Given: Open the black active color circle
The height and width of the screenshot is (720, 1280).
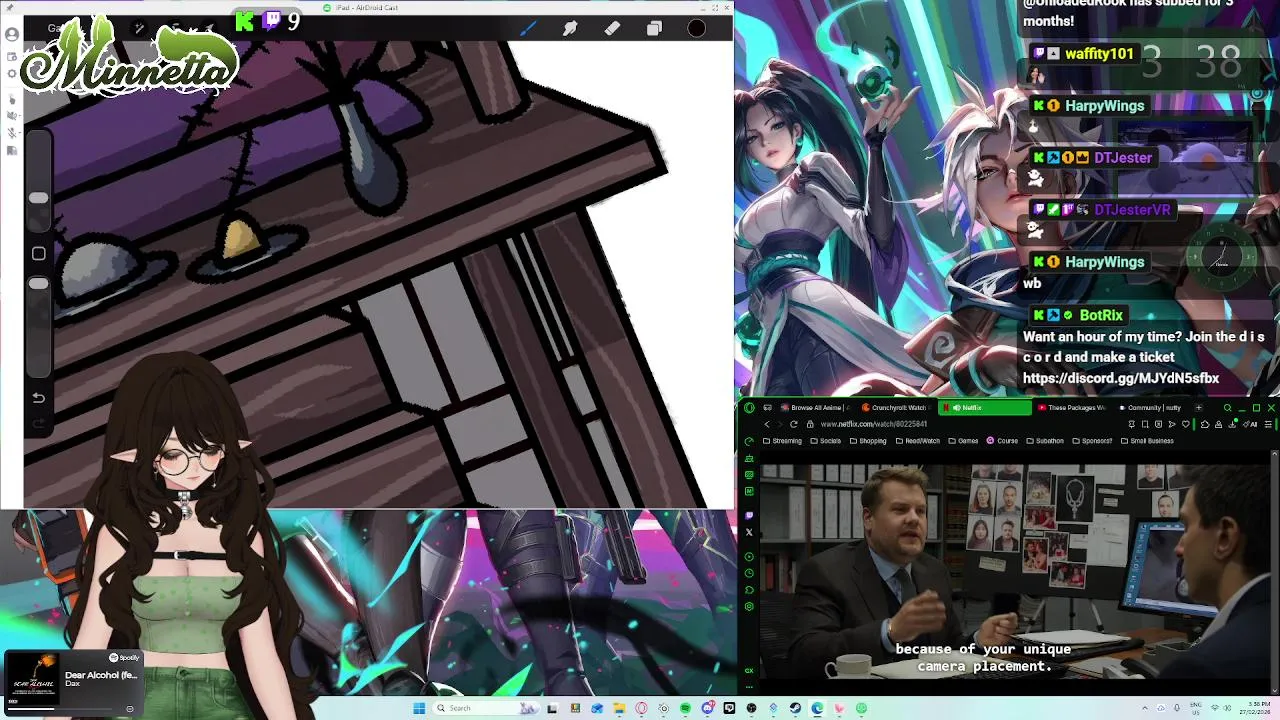Looking at the screenshot, I should tap(696, 28).
